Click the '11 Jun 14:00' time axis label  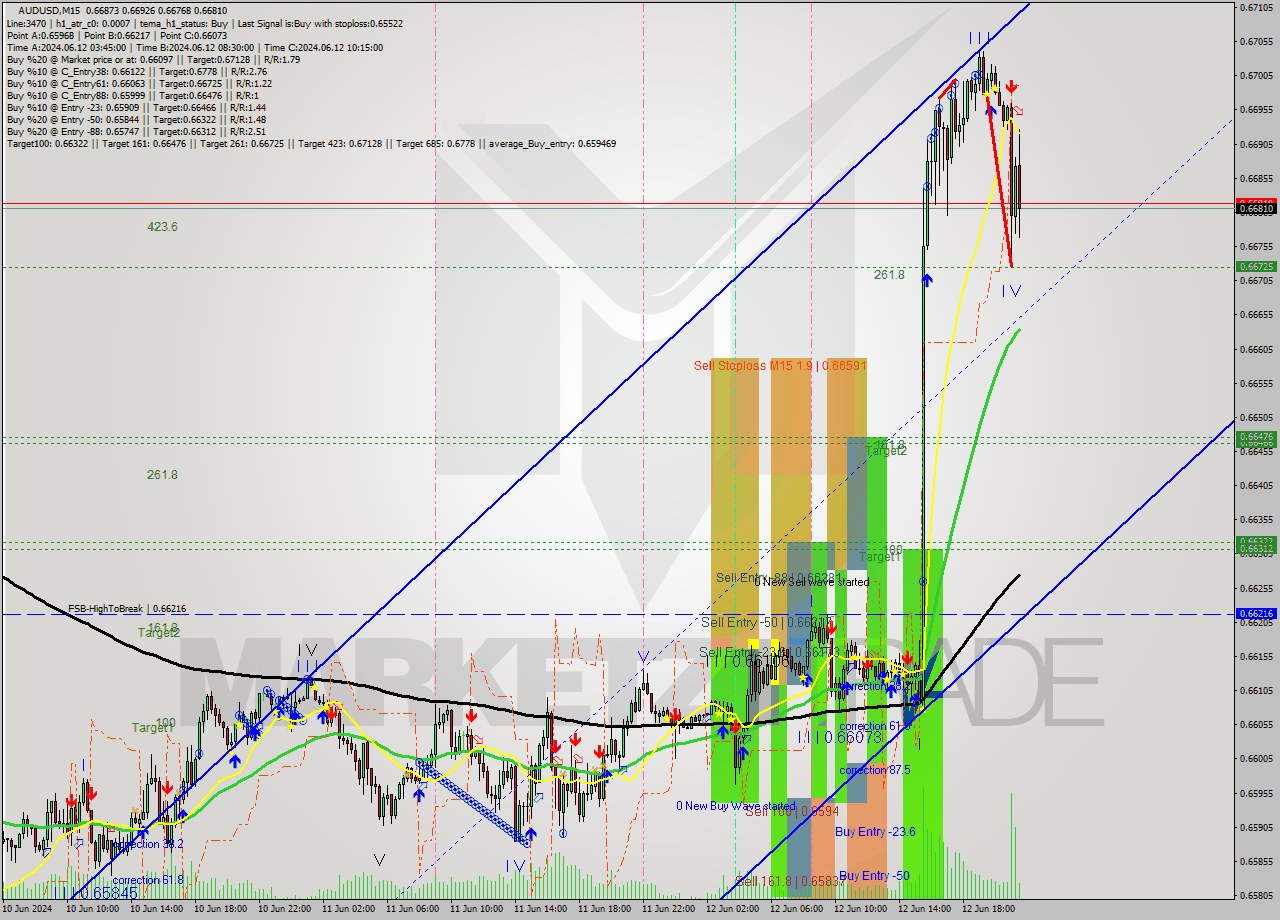click(540, 910)
